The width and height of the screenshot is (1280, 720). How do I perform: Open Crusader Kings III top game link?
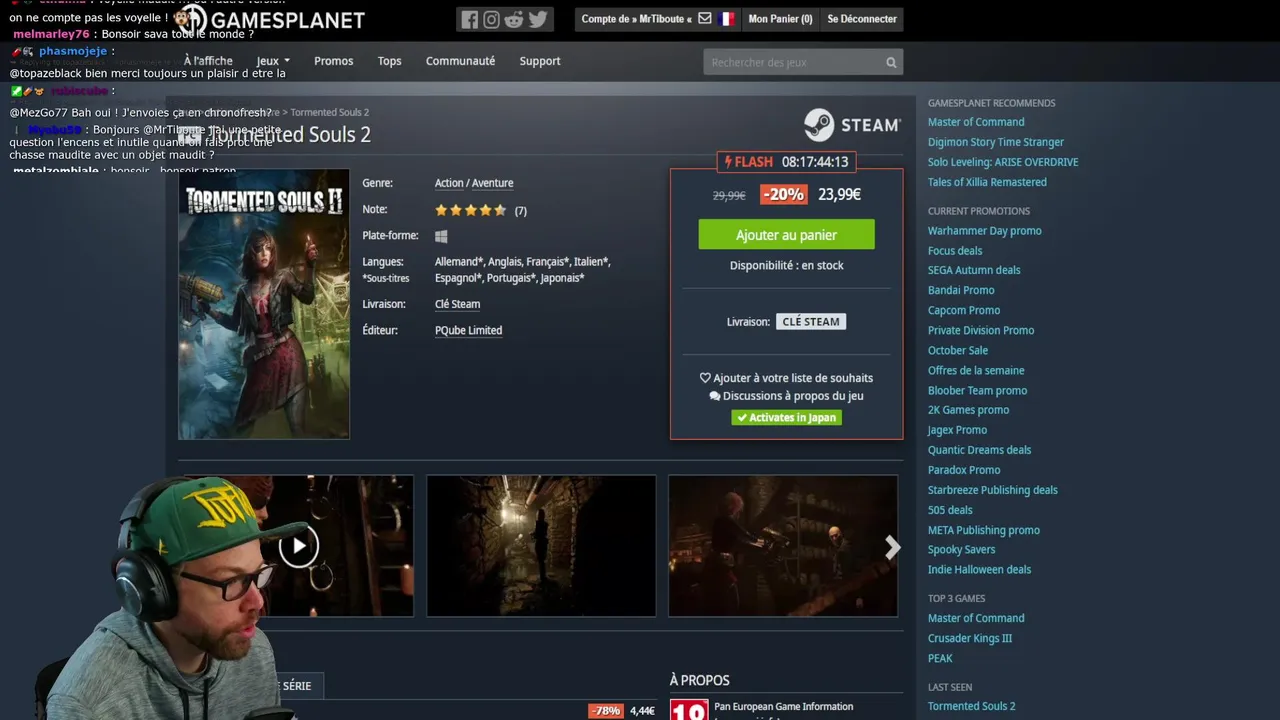pos(970,638)
